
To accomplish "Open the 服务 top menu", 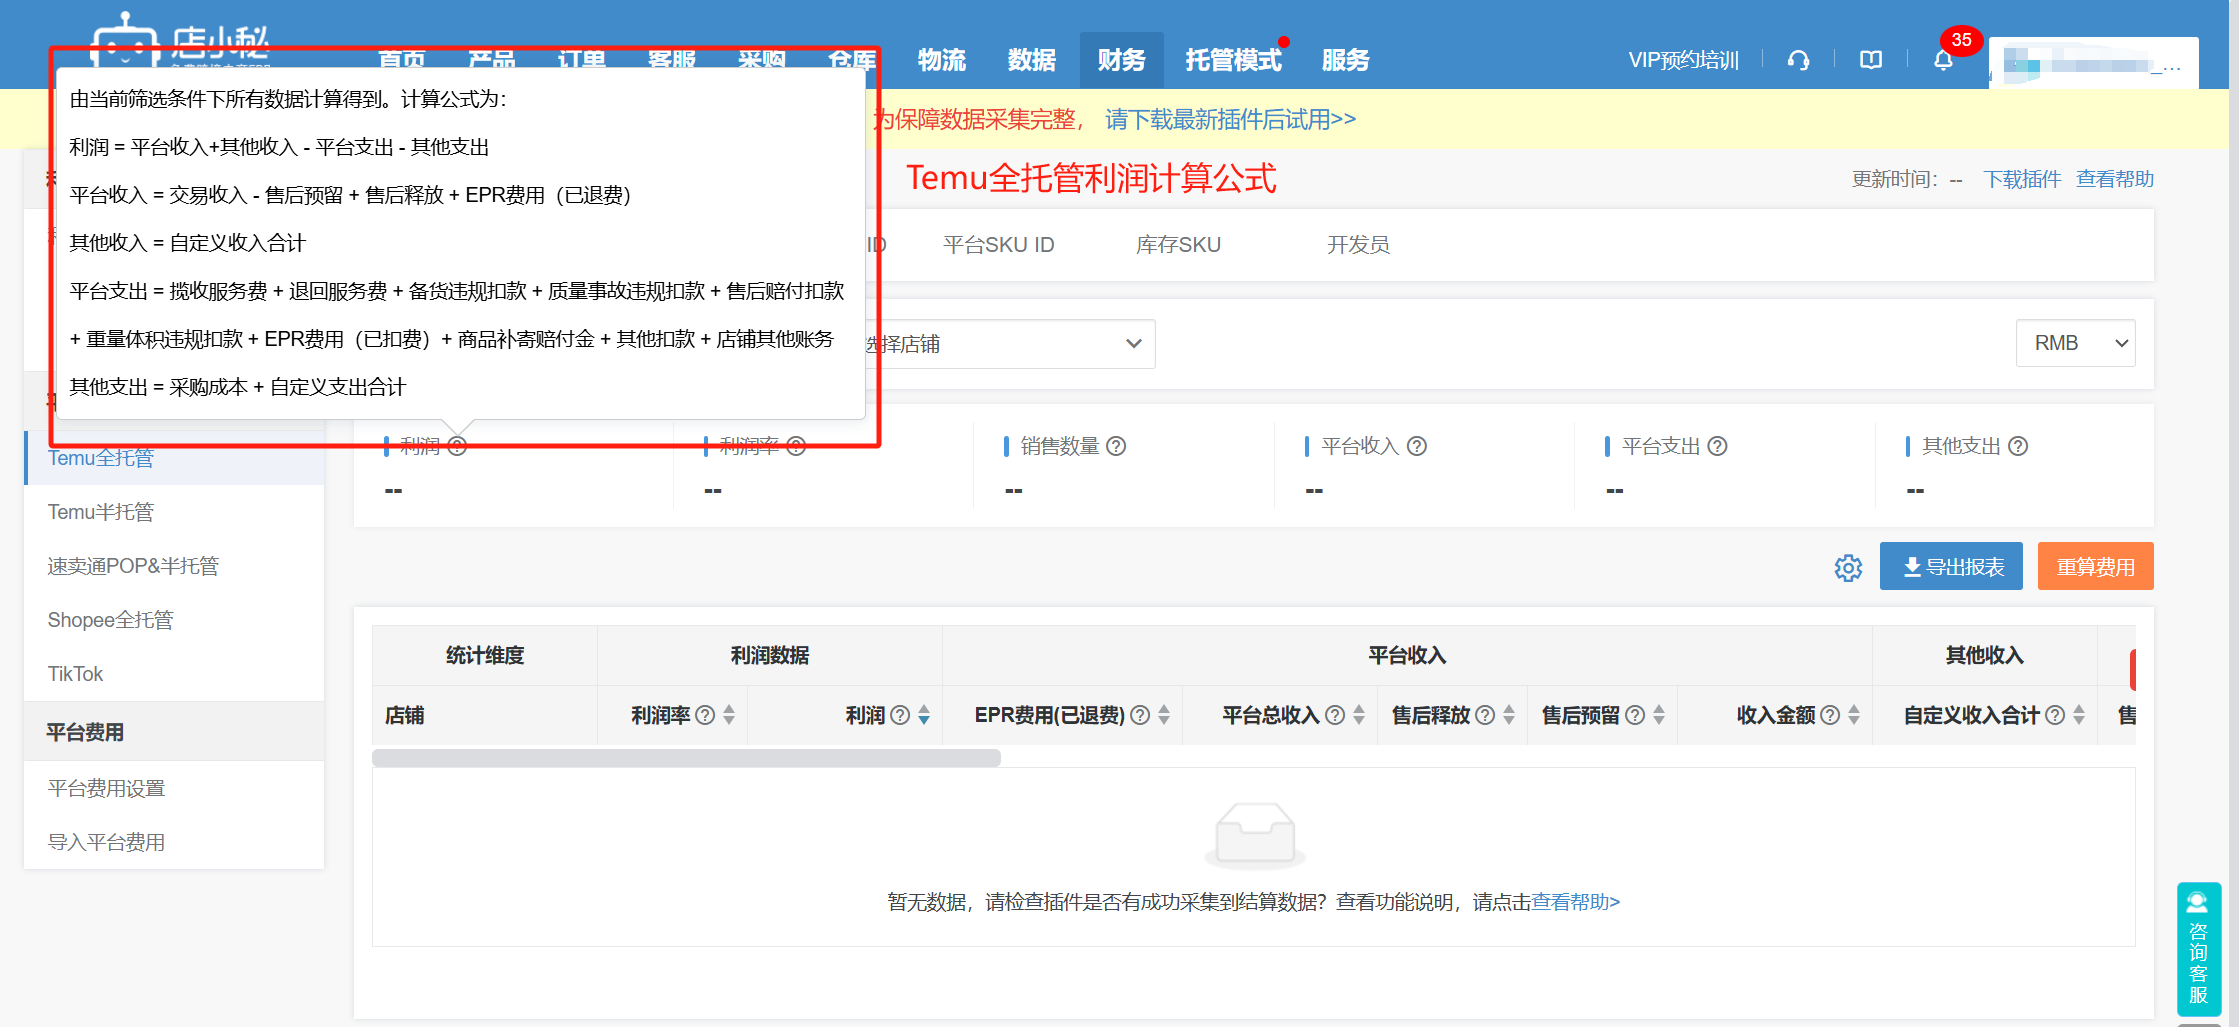I will [x=1345, y=60].
